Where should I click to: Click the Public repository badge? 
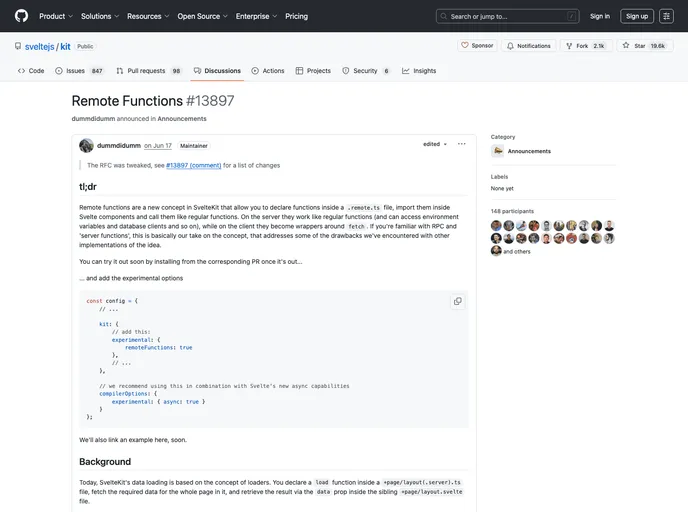(85, 47)
